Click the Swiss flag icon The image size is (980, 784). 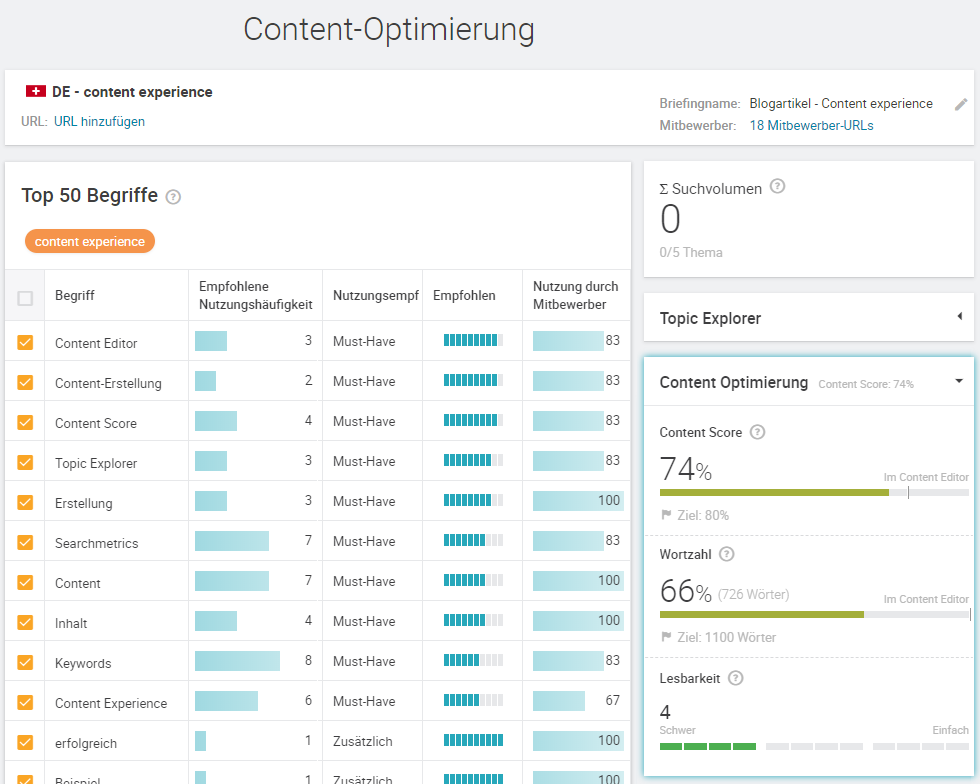pyautogui.click(x=36, y=92)
